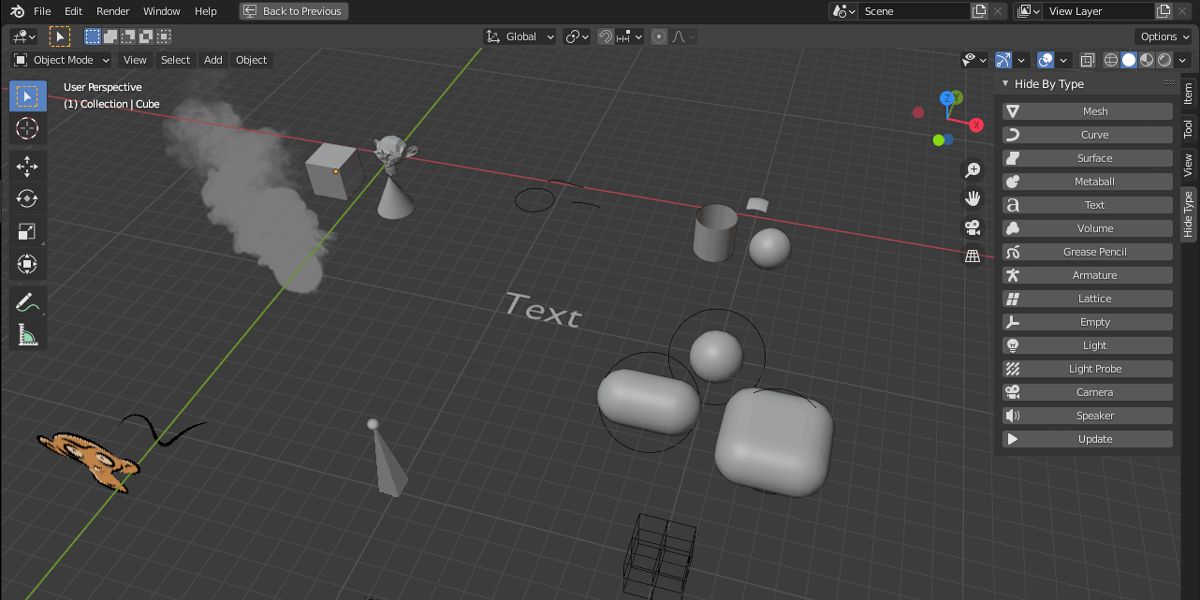The width and height of the screenshot is (1200, 600).
Task: Click the blue Z axis on navigation gizmo
Action: (946, 98)
